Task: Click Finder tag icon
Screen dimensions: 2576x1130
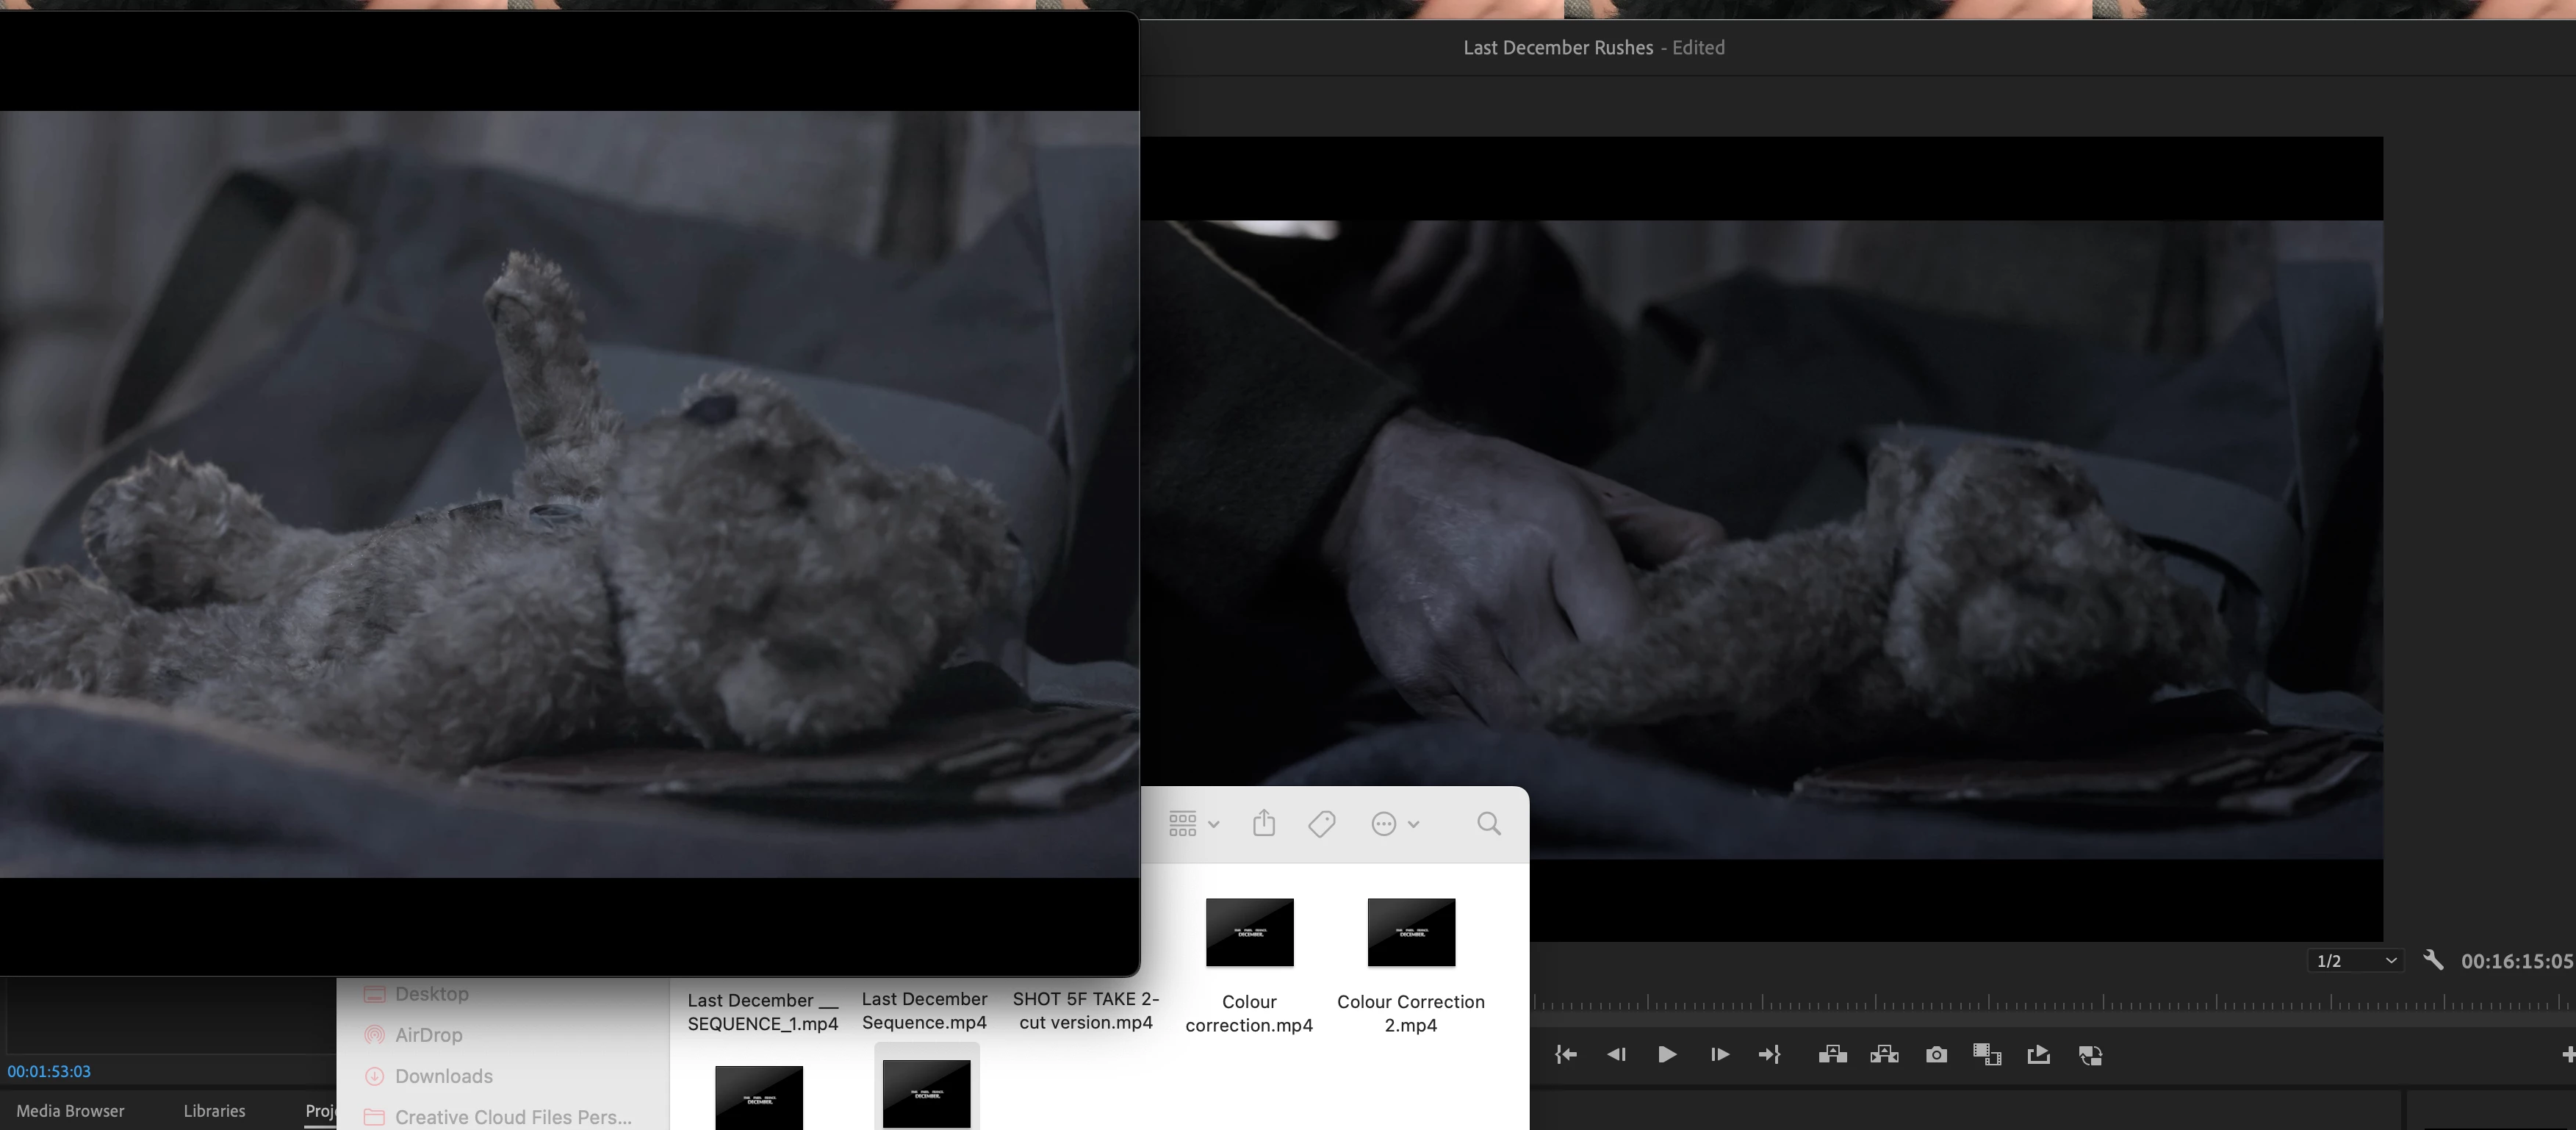Action: (1321, 824)
